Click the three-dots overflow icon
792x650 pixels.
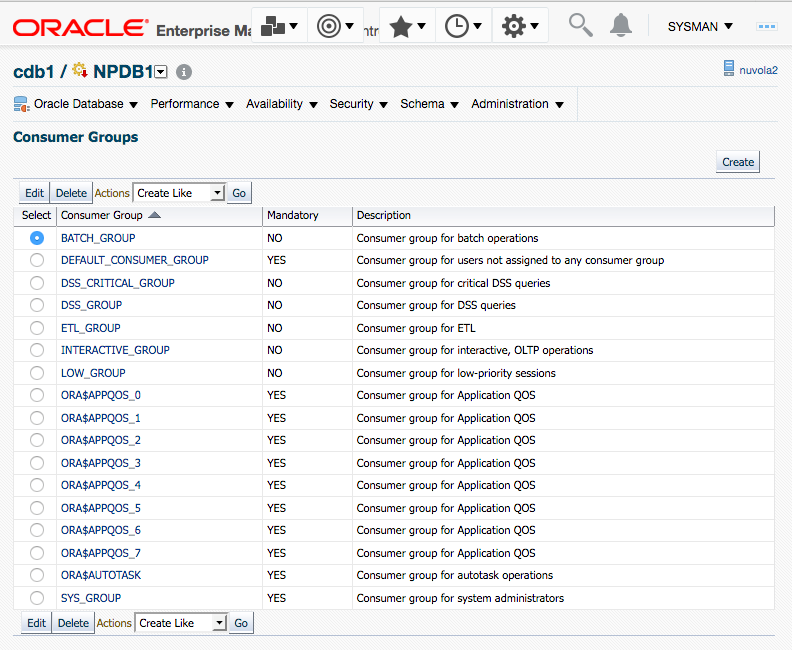(x=766, y=26)
